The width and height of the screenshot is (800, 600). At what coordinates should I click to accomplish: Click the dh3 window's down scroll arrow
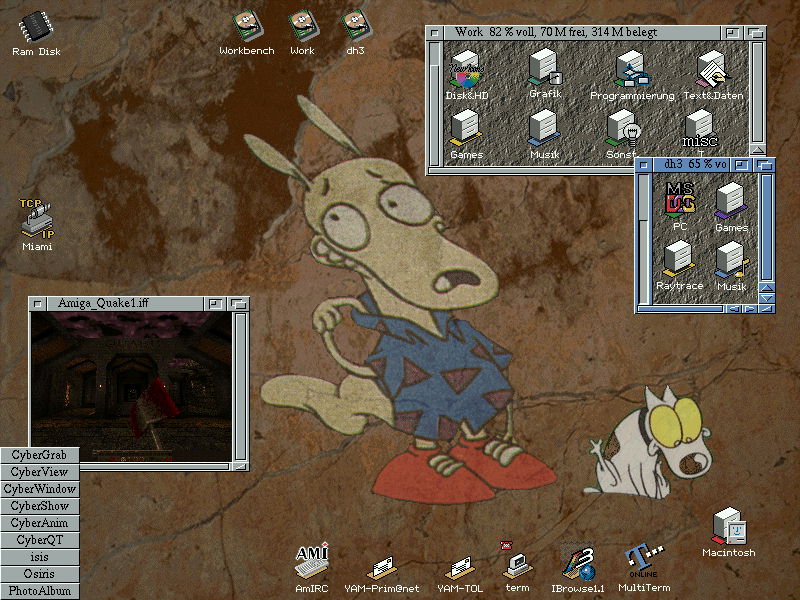coord(767,298)
